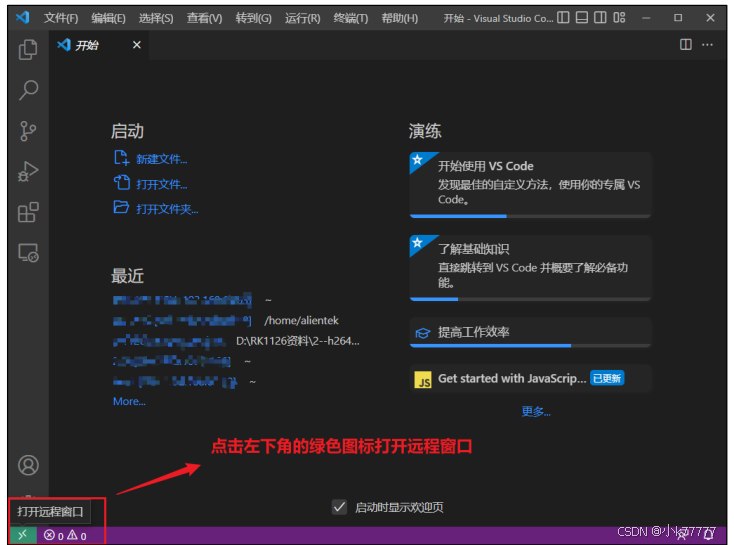Click the 新建文件... link
The height and width of the screenshot is (545, 734).
click(x=161, y=159)
